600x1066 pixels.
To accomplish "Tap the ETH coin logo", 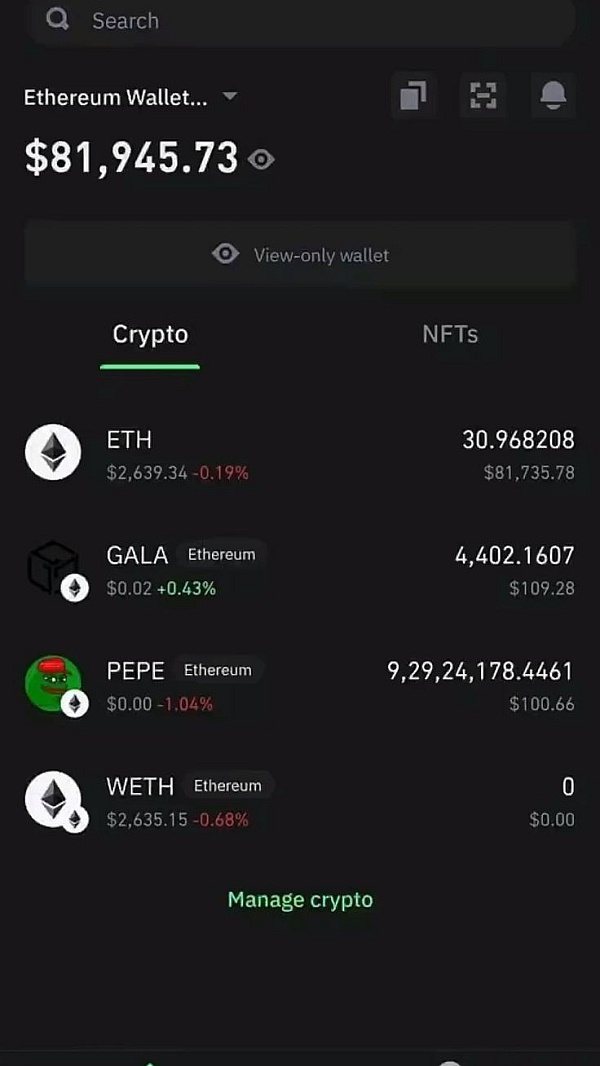I will click(53, 454).
